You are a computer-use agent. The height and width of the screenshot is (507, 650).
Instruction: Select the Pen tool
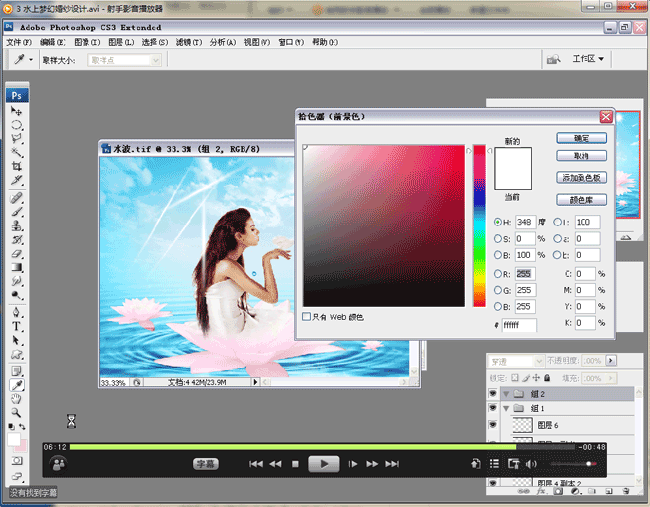click(x=17, y=313)
